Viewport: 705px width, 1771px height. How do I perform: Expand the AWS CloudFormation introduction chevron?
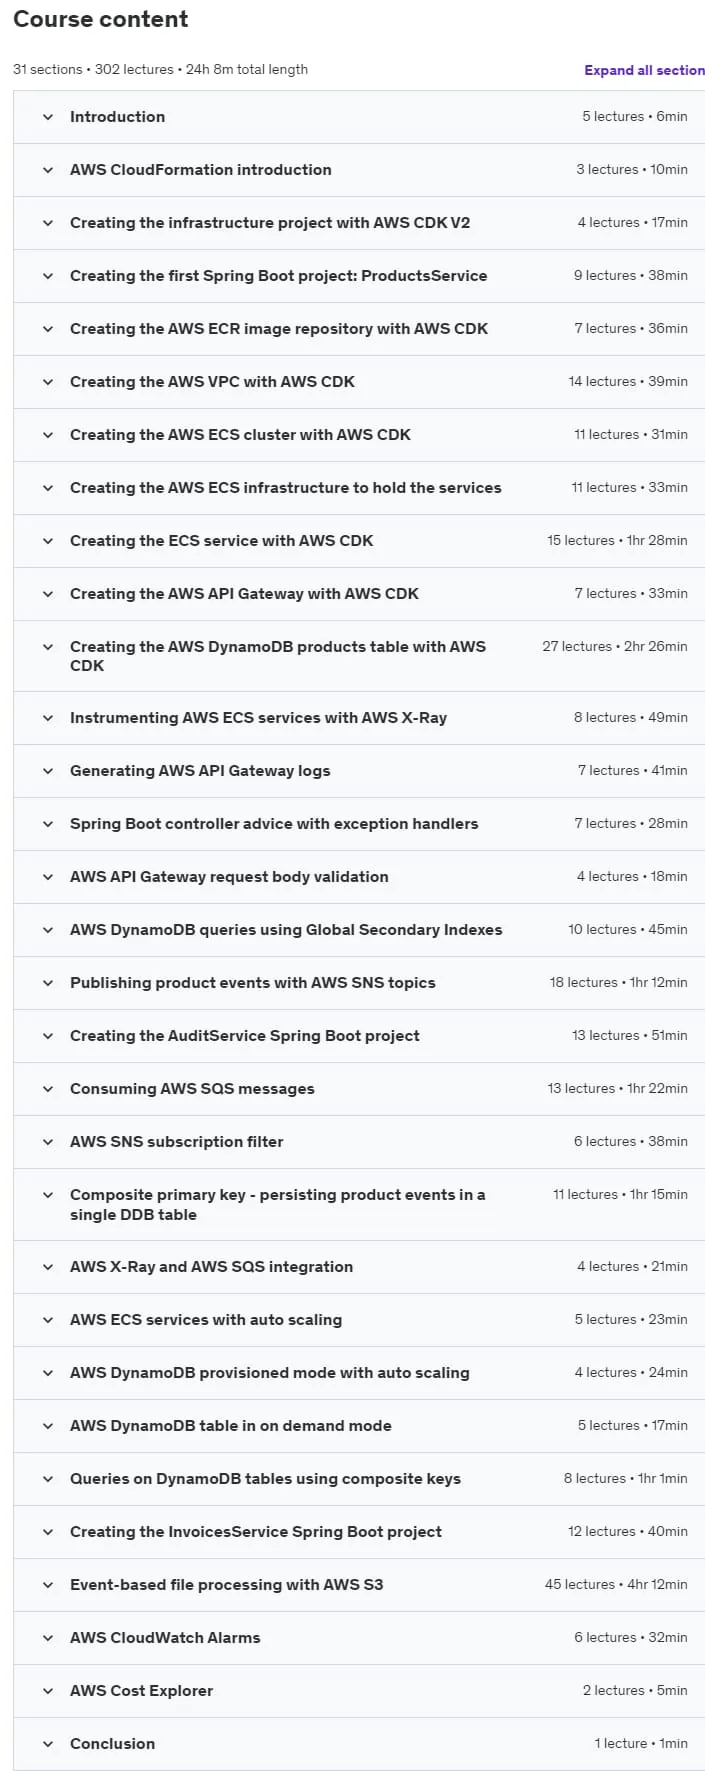48,170
